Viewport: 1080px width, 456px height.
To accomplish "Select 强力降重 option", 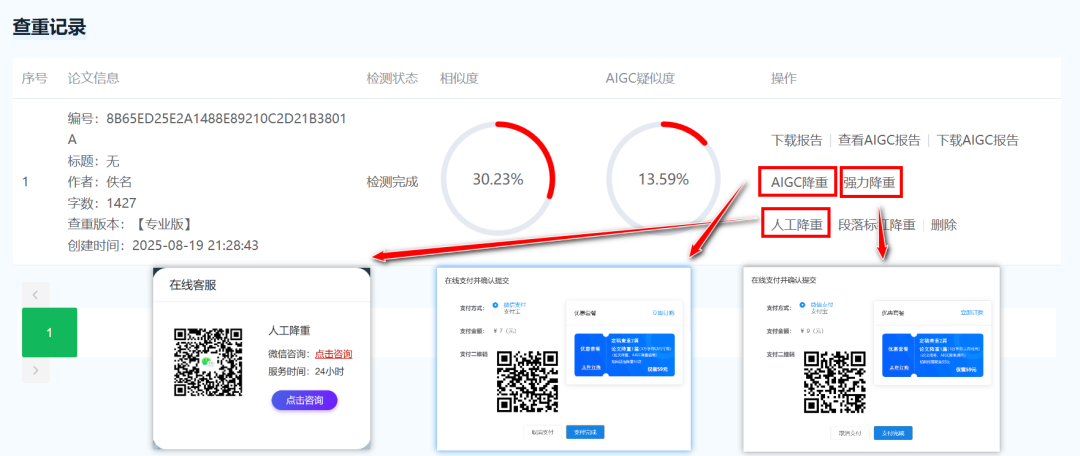I will 870,182.
